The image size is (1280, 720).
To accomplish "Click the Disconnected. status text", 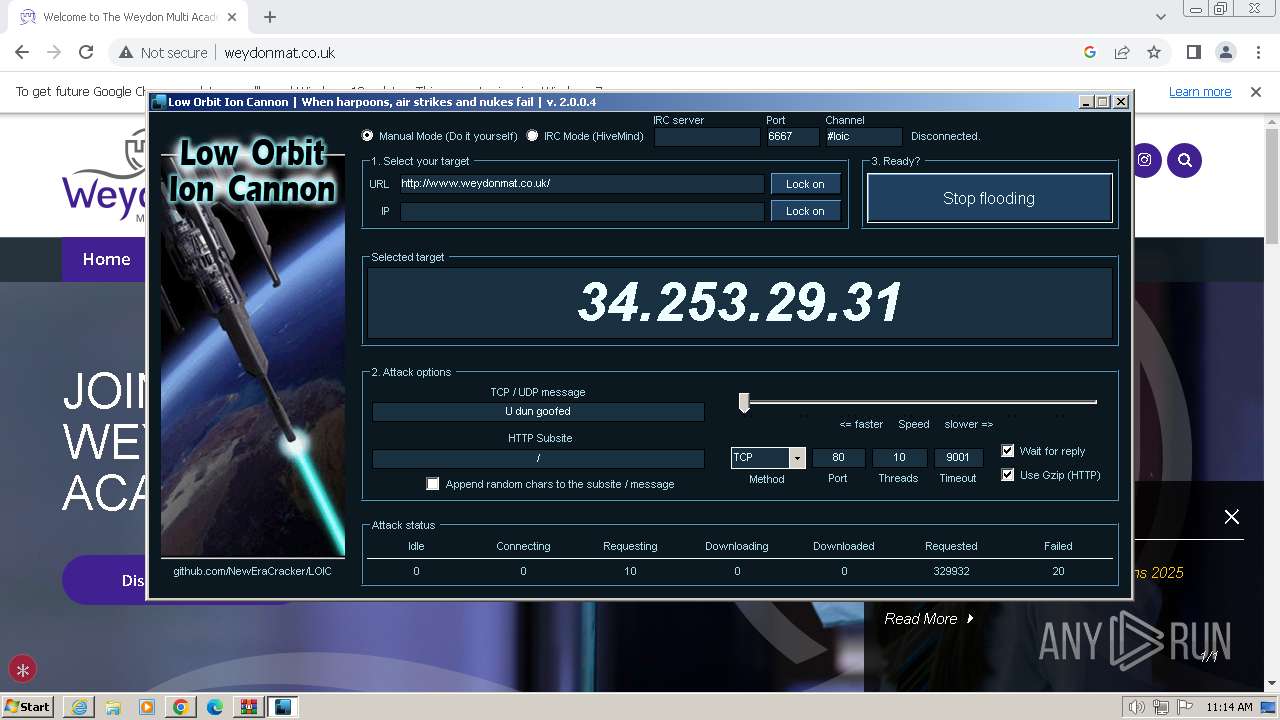I will [945, 136].
